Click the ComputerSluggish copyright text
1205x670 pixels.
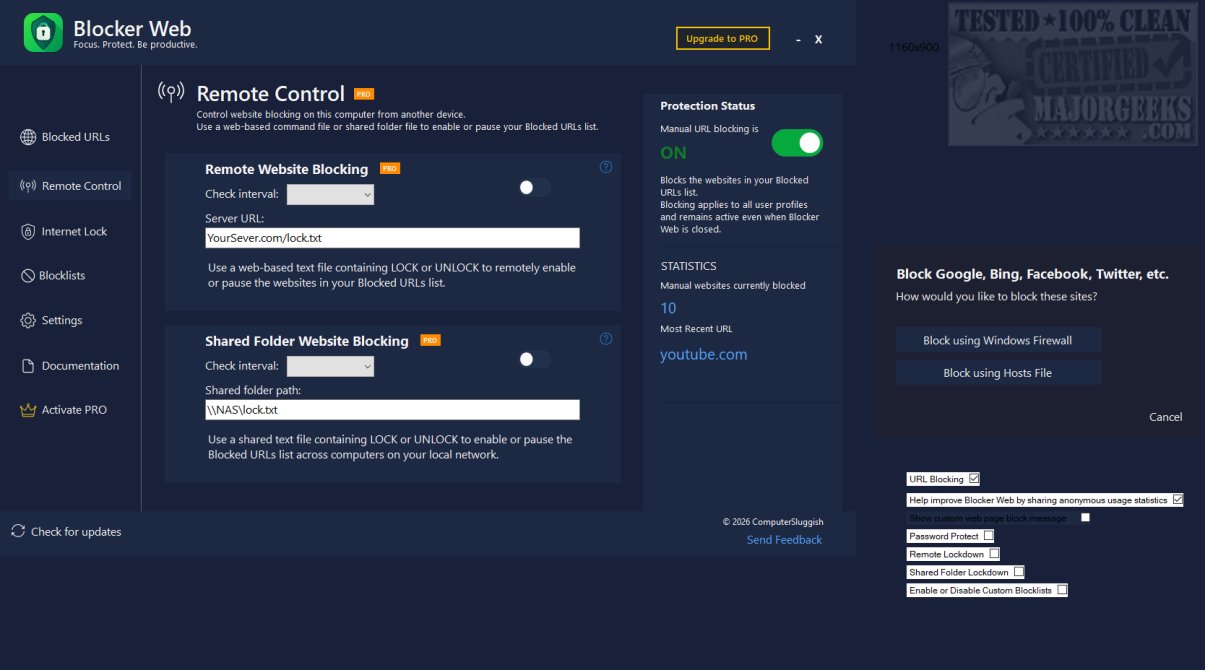point(773,522)
